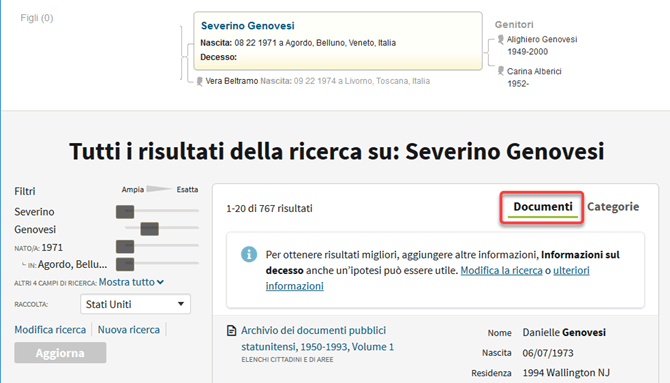Open the Raccolta Stati Uniti dropdown
Screen dimensions: 670x383
pyautogui.click(x=135, y=304)
